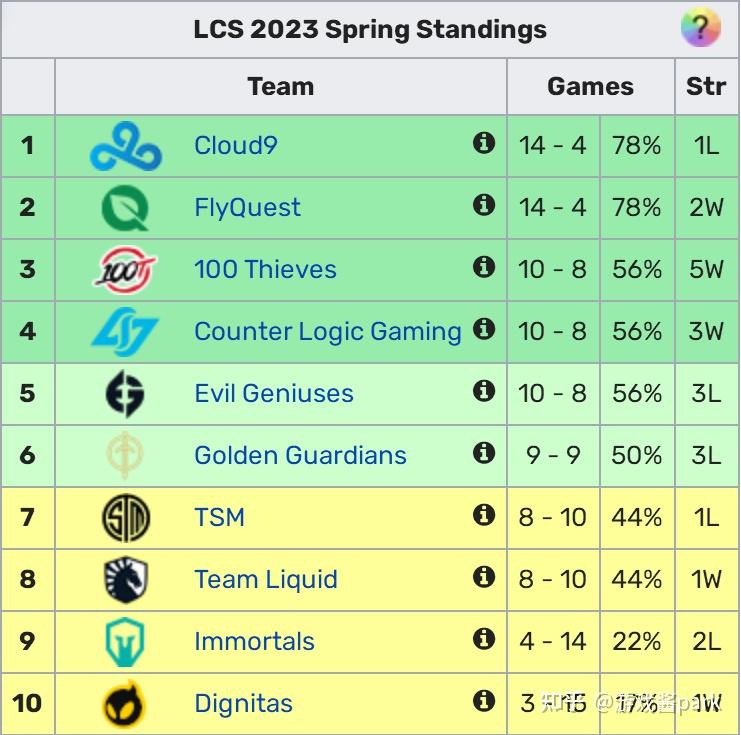Screen dimensions: 741x735
Task: Click the Games column header
Action: click(590, 87)
